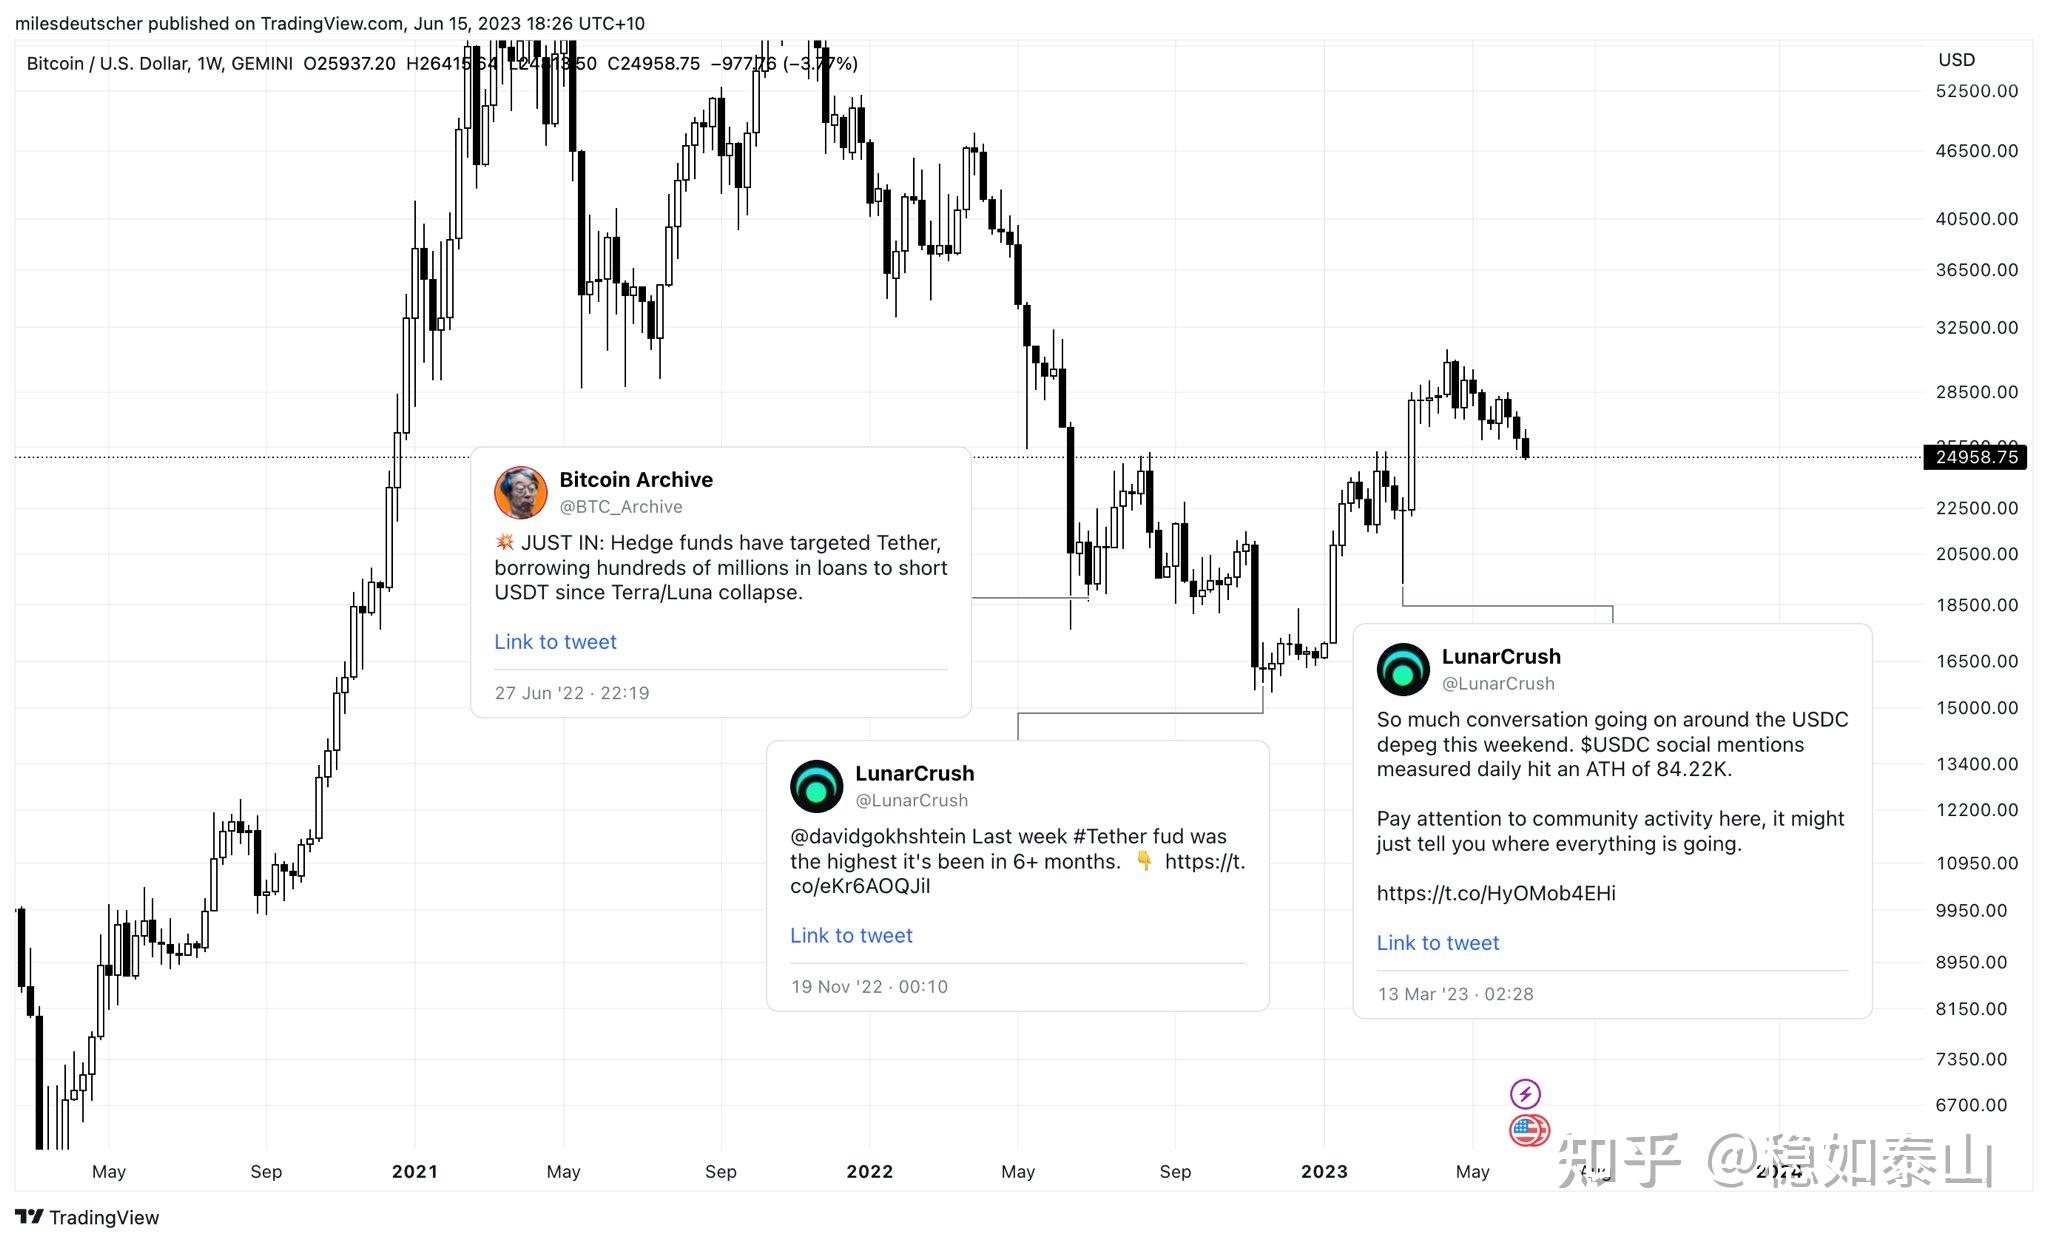This screenshot has height=1243, width=2048.
Task: Click the Bitcoin Archive avatar image
Action: (520, 492)
